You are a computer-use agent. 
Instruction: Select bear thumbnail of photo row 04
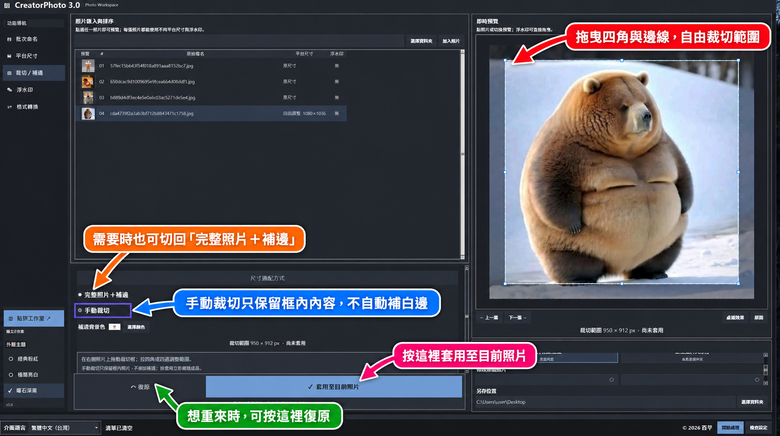pos(88,113)
